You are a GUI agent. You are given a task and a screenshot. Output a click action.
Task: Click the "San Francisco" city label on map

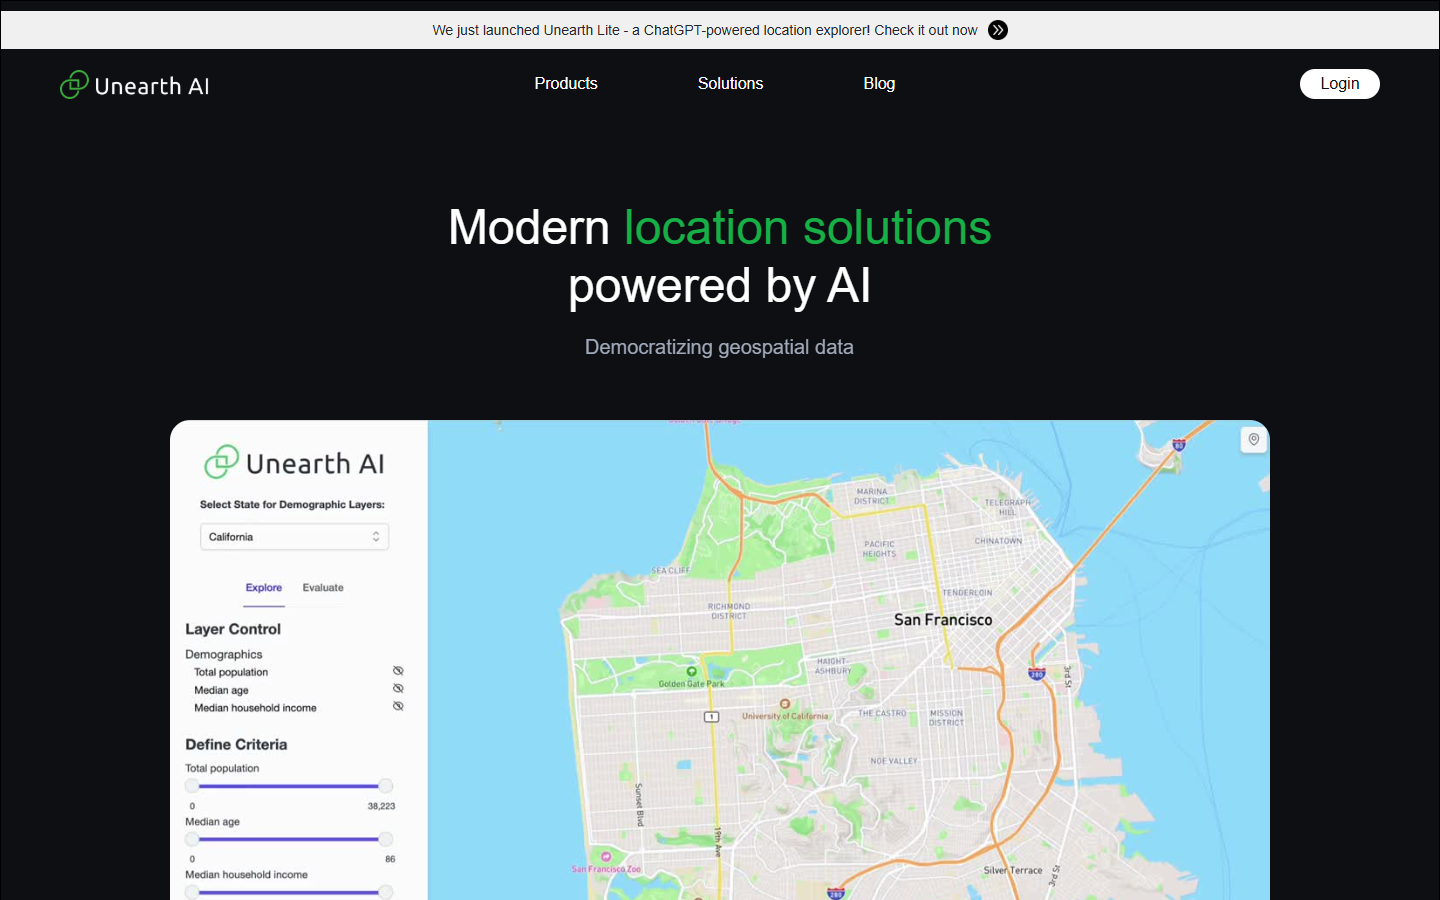tap(943, 620)
